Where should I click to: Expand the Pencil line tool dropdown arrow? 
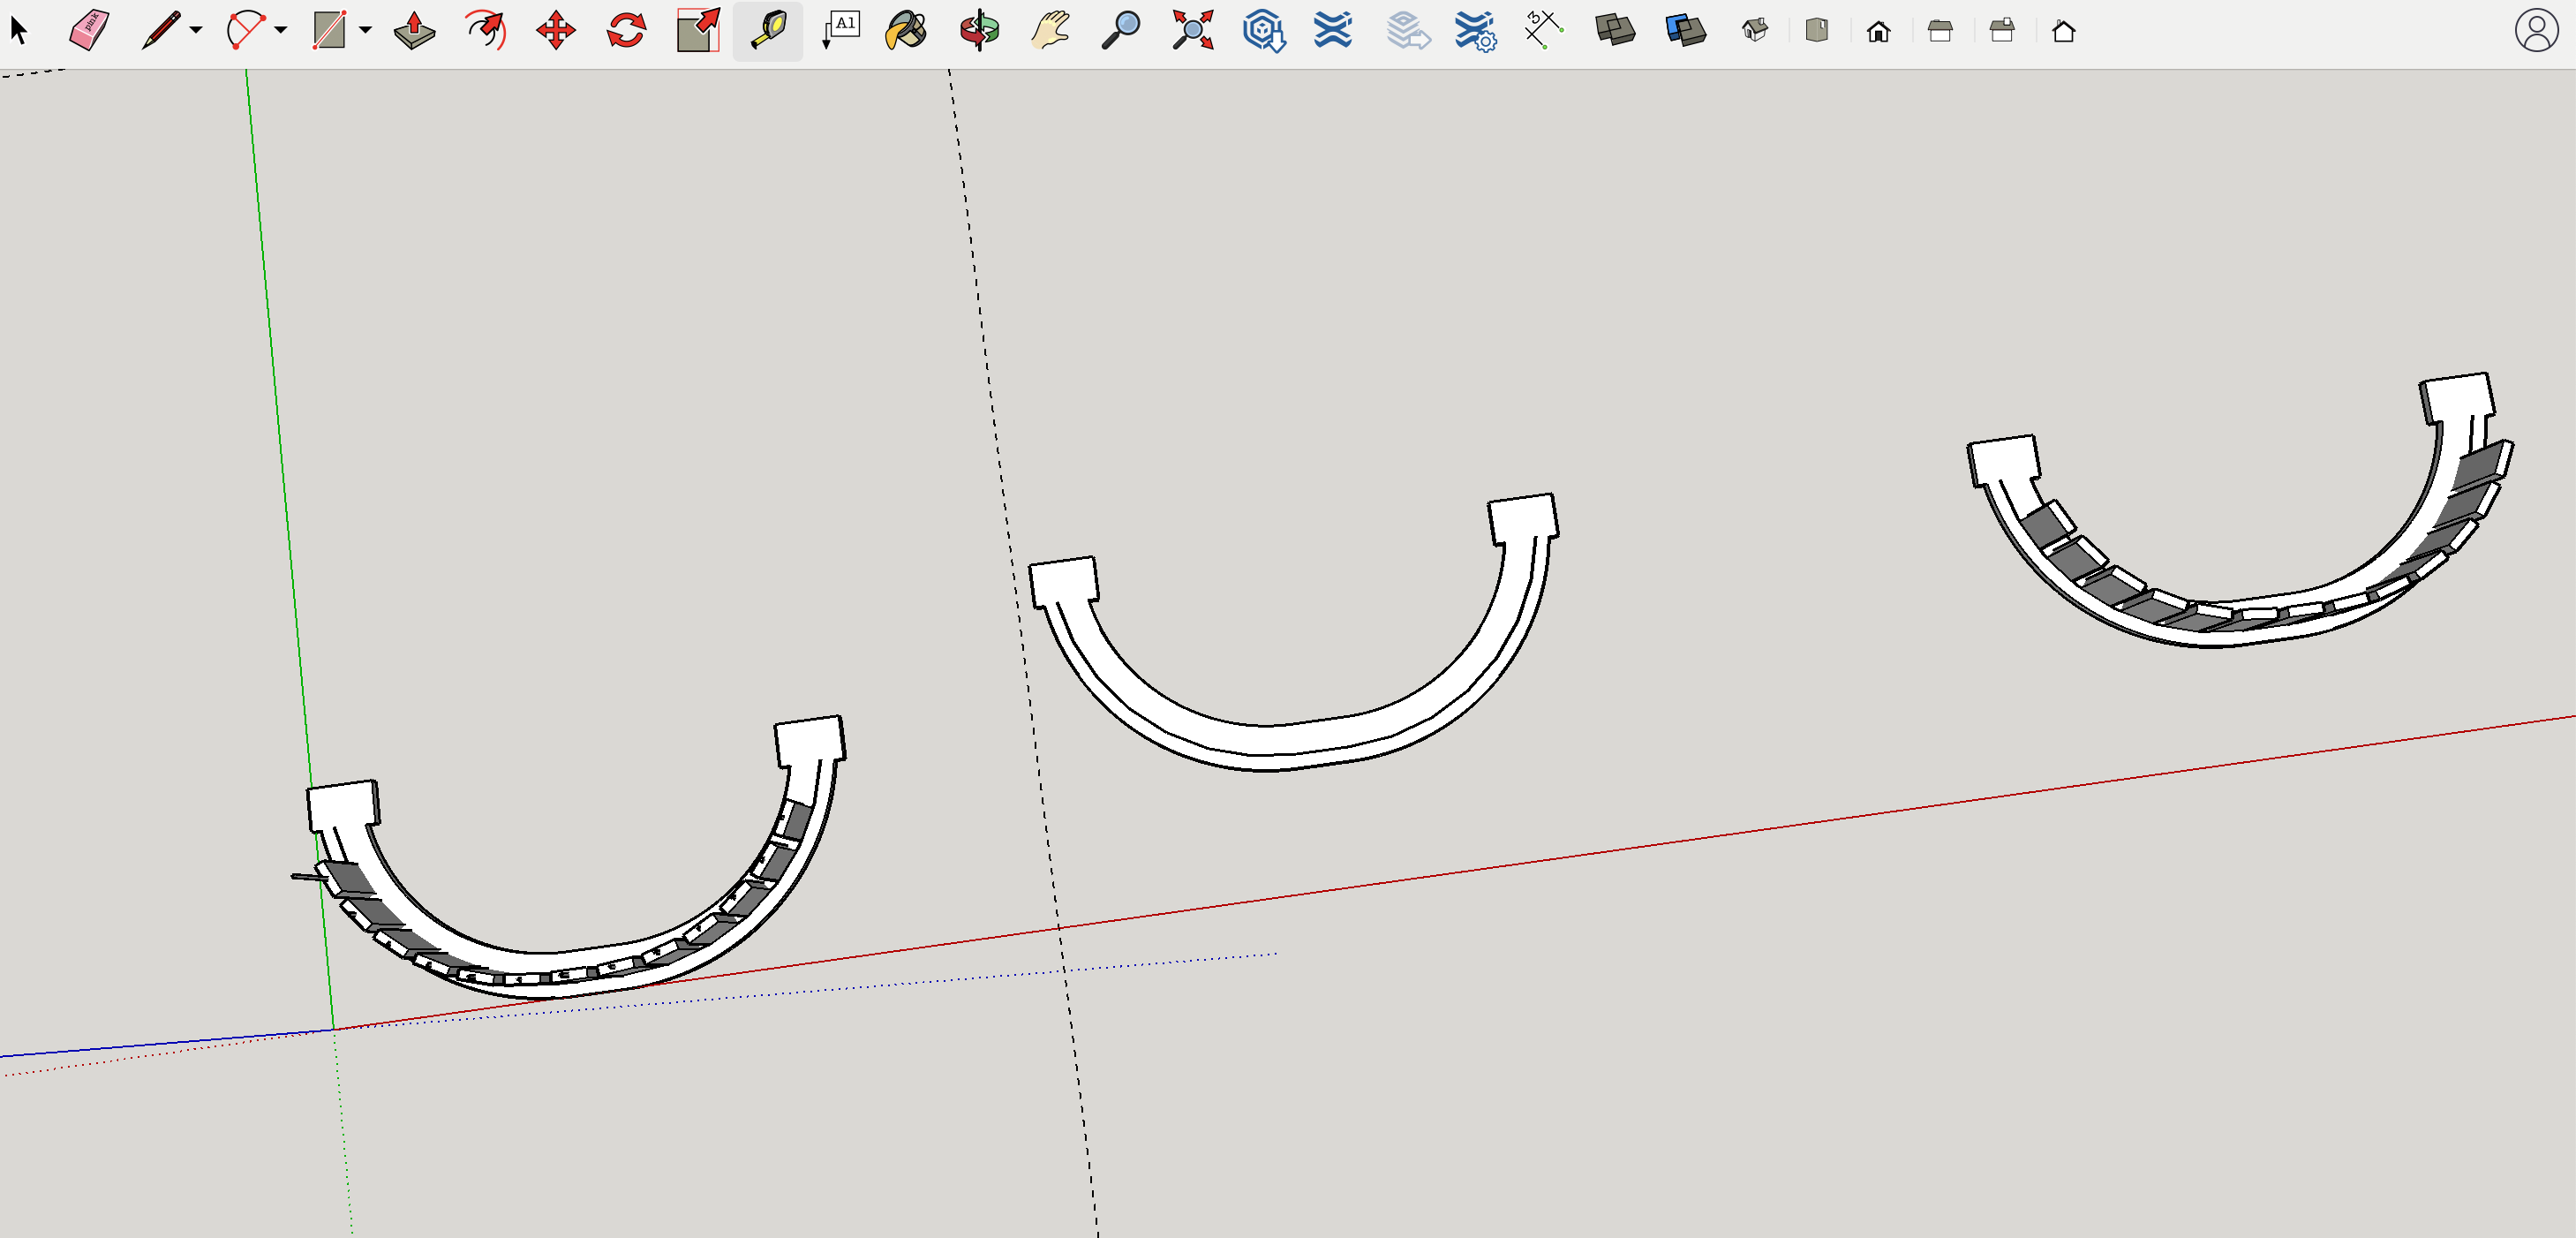coord(196,30)
